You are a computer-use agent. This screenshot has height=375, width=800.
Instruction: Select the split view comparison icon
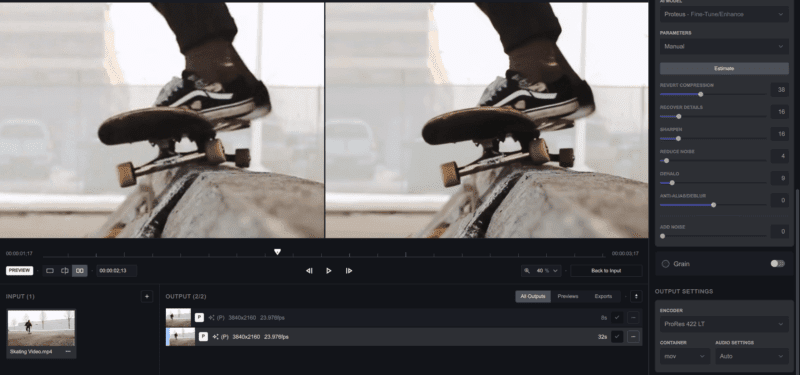[x=65, y=271]
